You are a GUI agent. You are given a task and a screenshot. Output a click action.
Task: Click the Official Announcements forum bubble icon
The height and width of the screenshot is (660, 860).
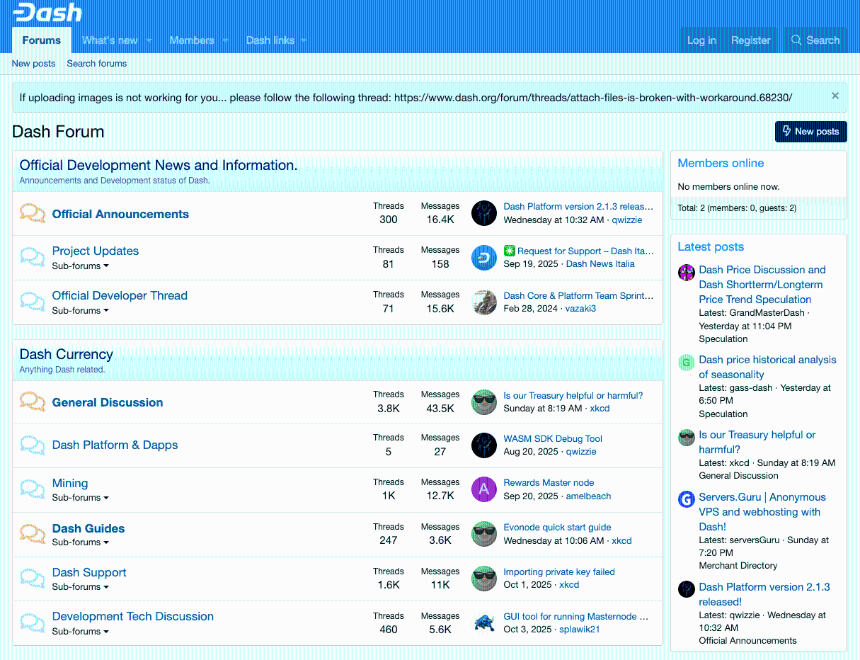(33, 214)
